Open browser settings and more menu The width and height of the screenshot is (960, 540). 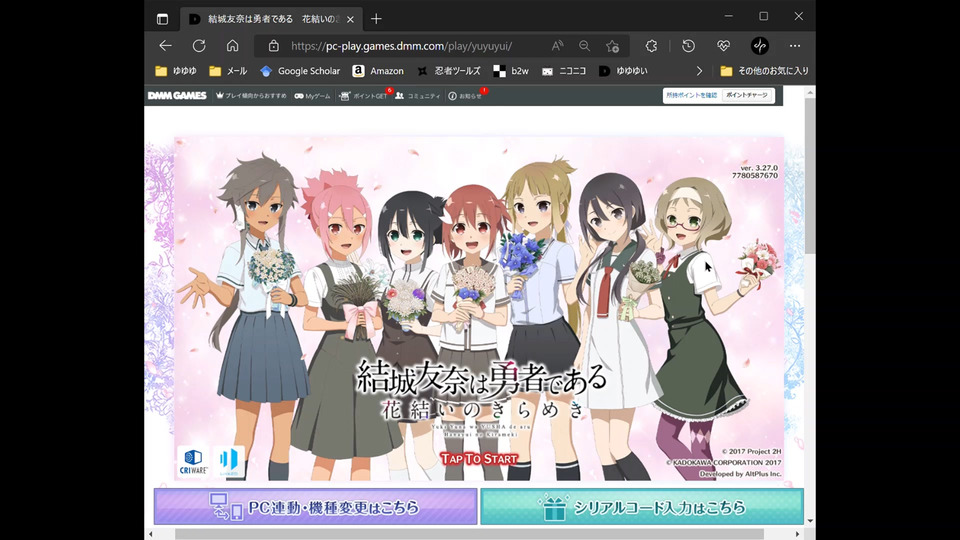(x=795, y=46)
